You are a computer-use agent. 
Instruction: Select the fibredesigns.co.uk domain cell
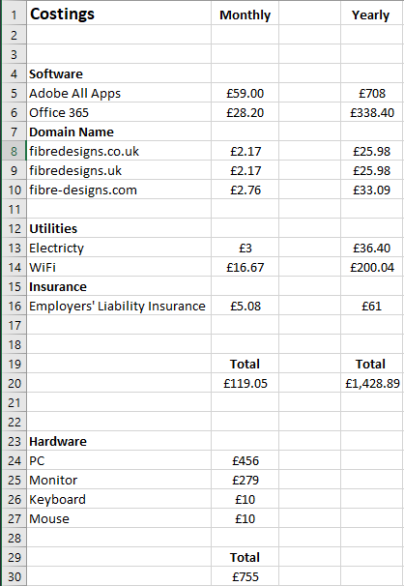click(x=119, y=151)
